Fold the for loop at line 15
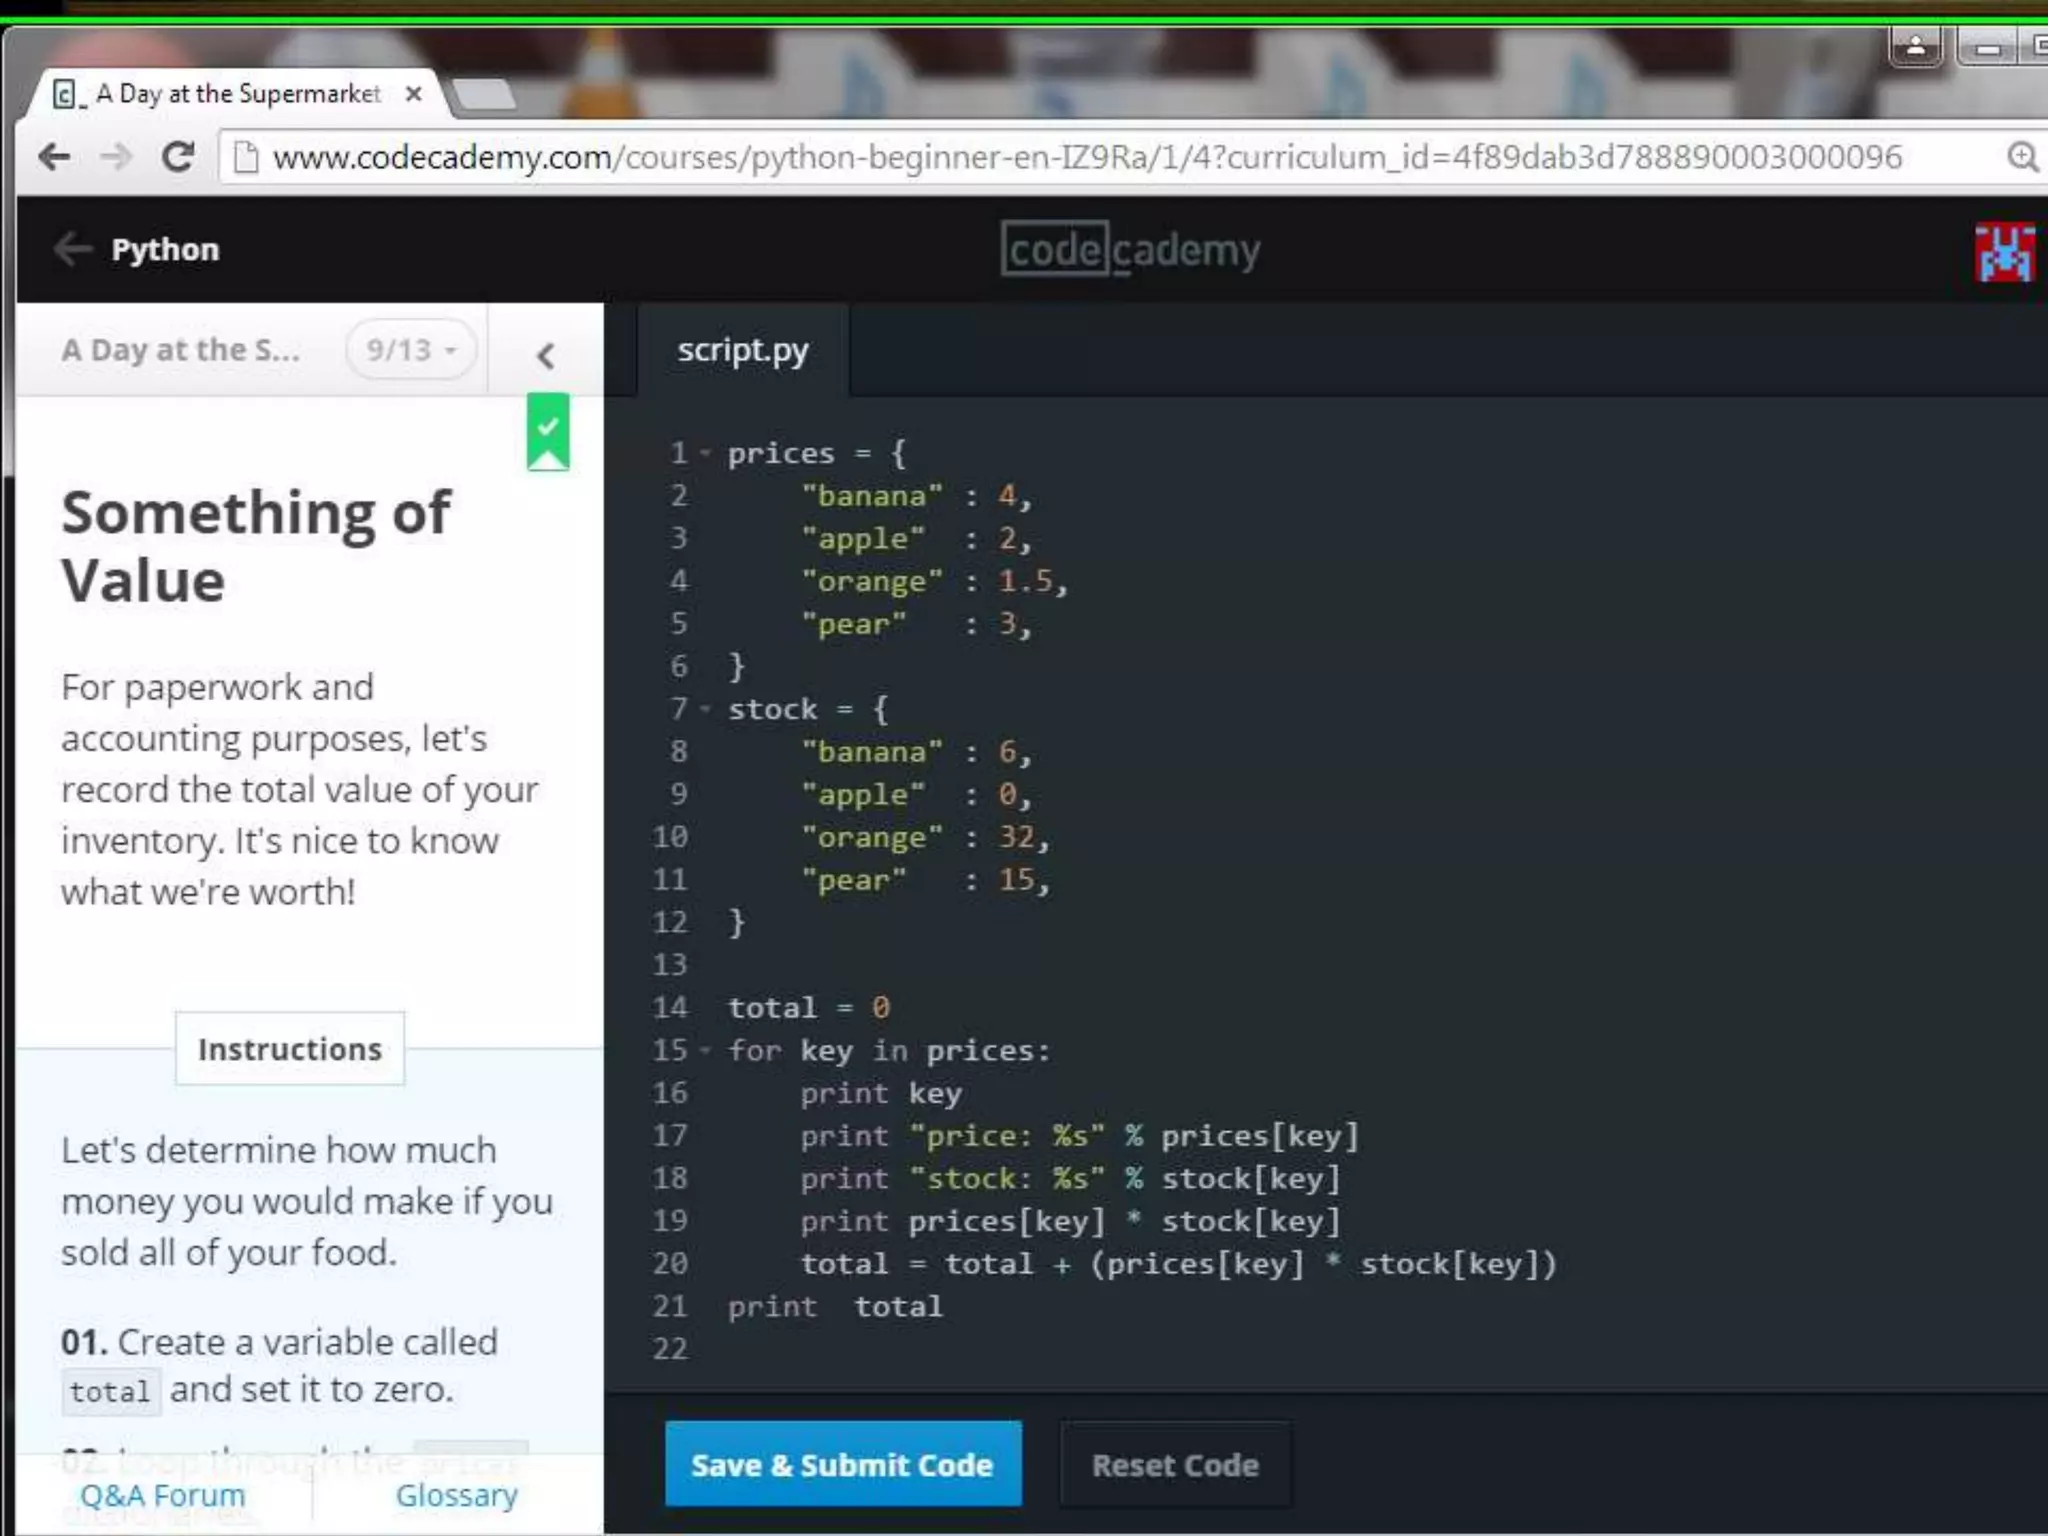The height and width of the screenshot is (1536, 2048). tap(706, 1051)
